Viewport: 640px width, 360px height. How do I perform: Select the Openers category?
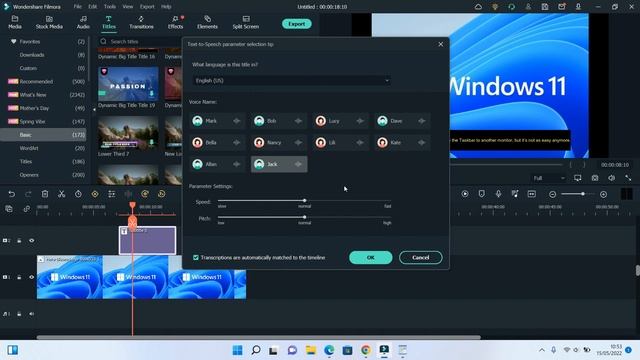tap(46, 175)
